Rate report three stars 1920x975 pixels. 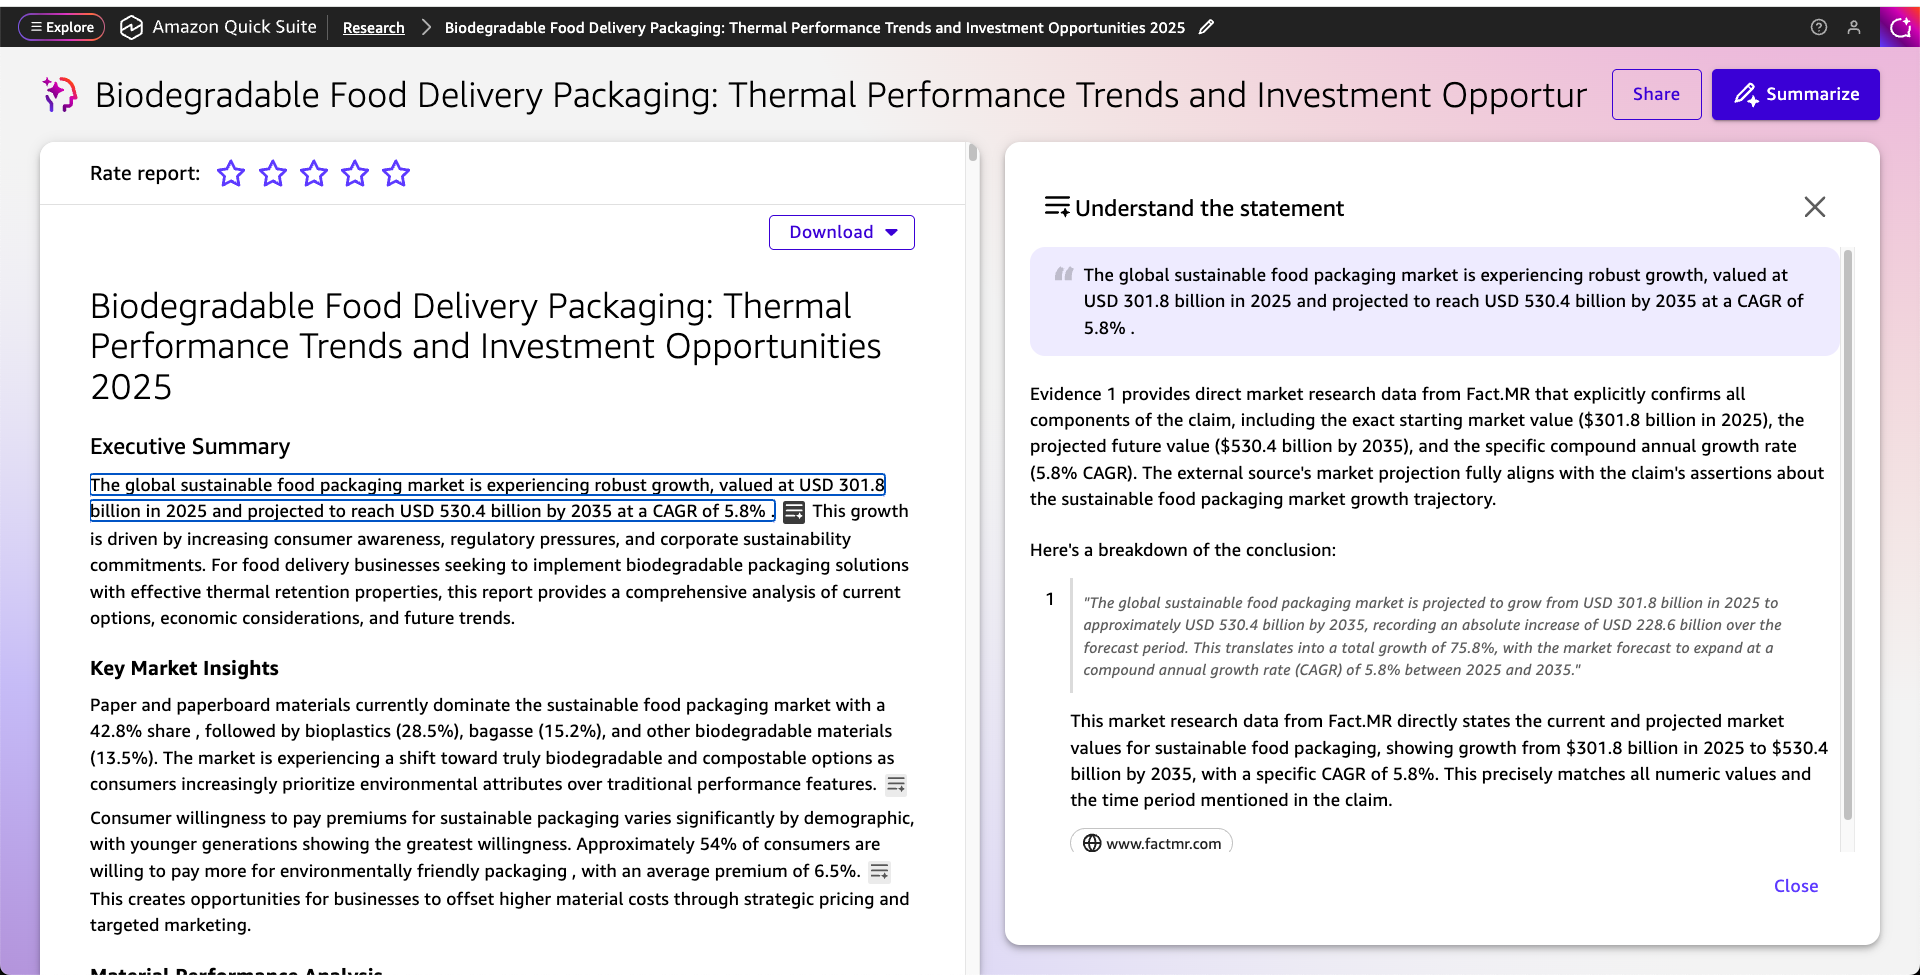[314, 174]
